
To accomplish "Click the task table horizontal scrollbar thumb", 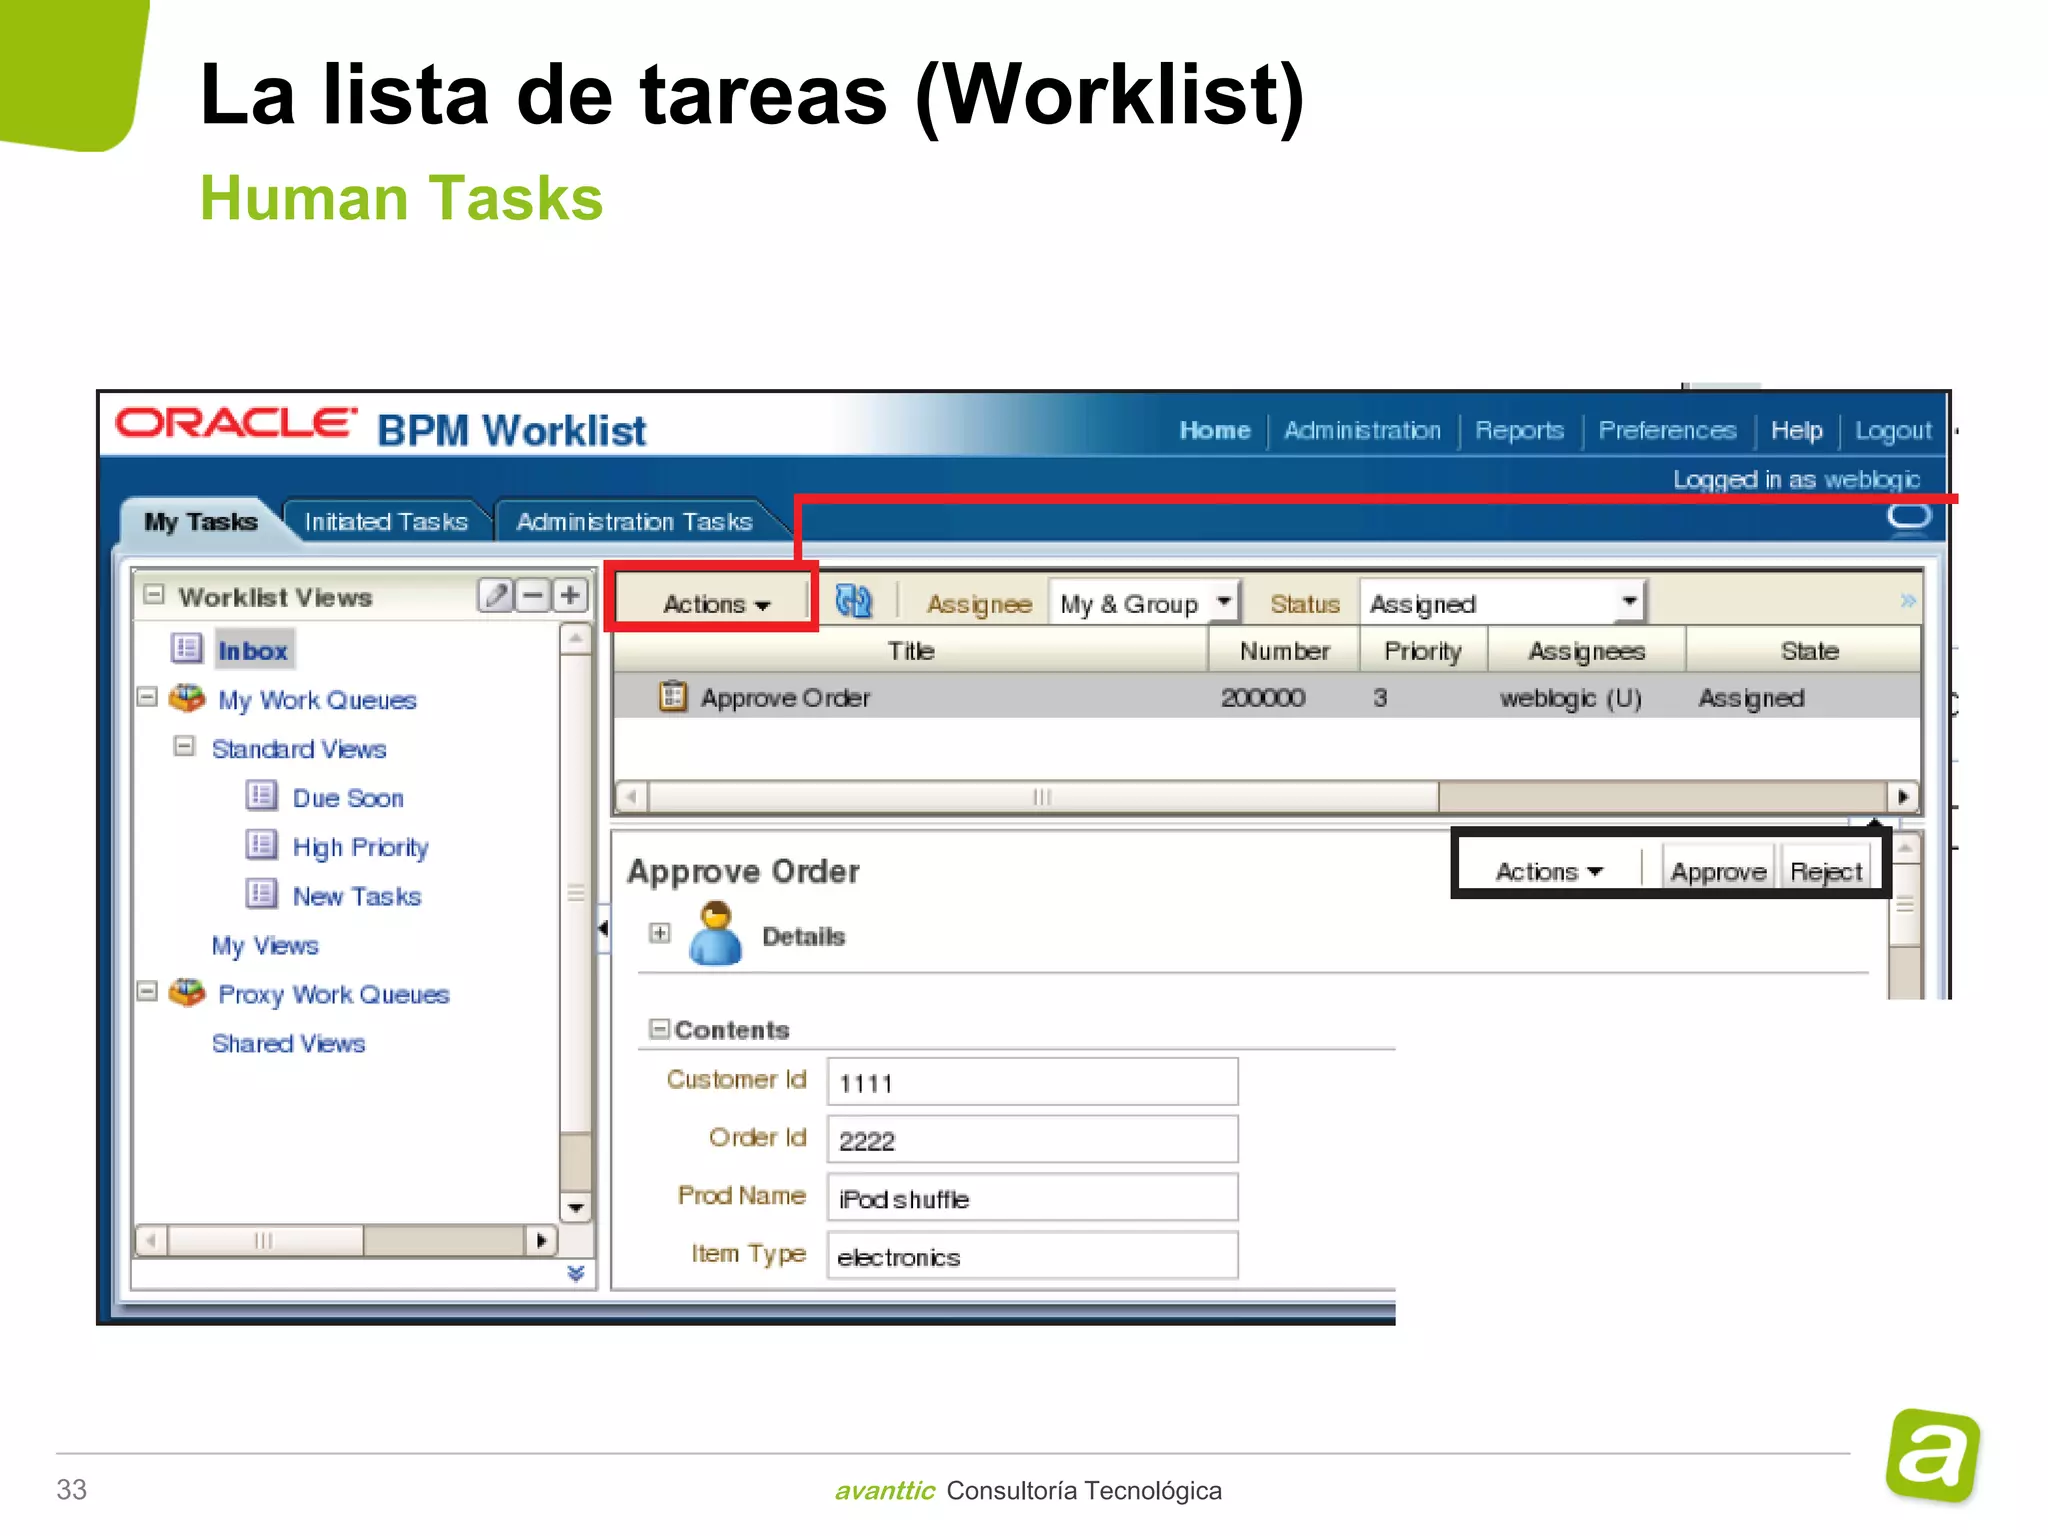I will [1043, 797].
